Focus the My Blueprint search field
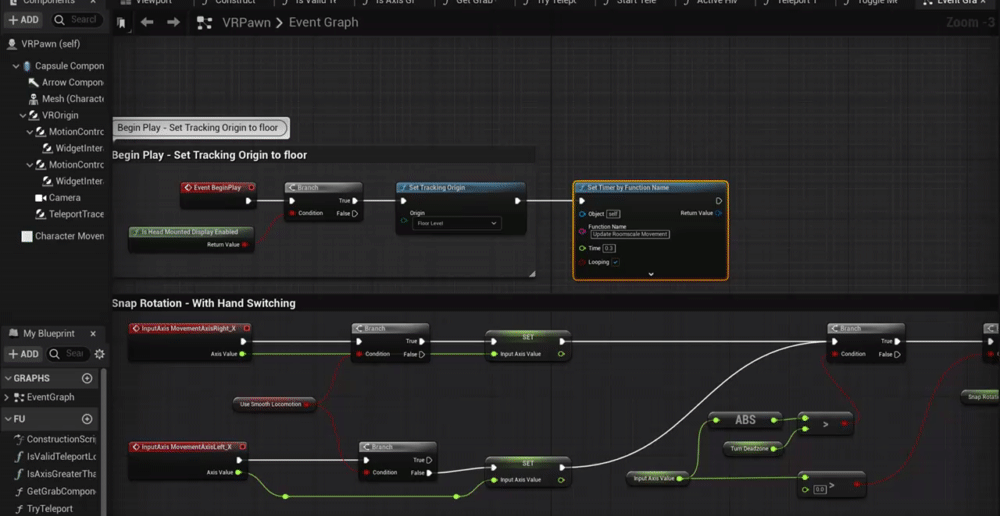 click(68, 354)
